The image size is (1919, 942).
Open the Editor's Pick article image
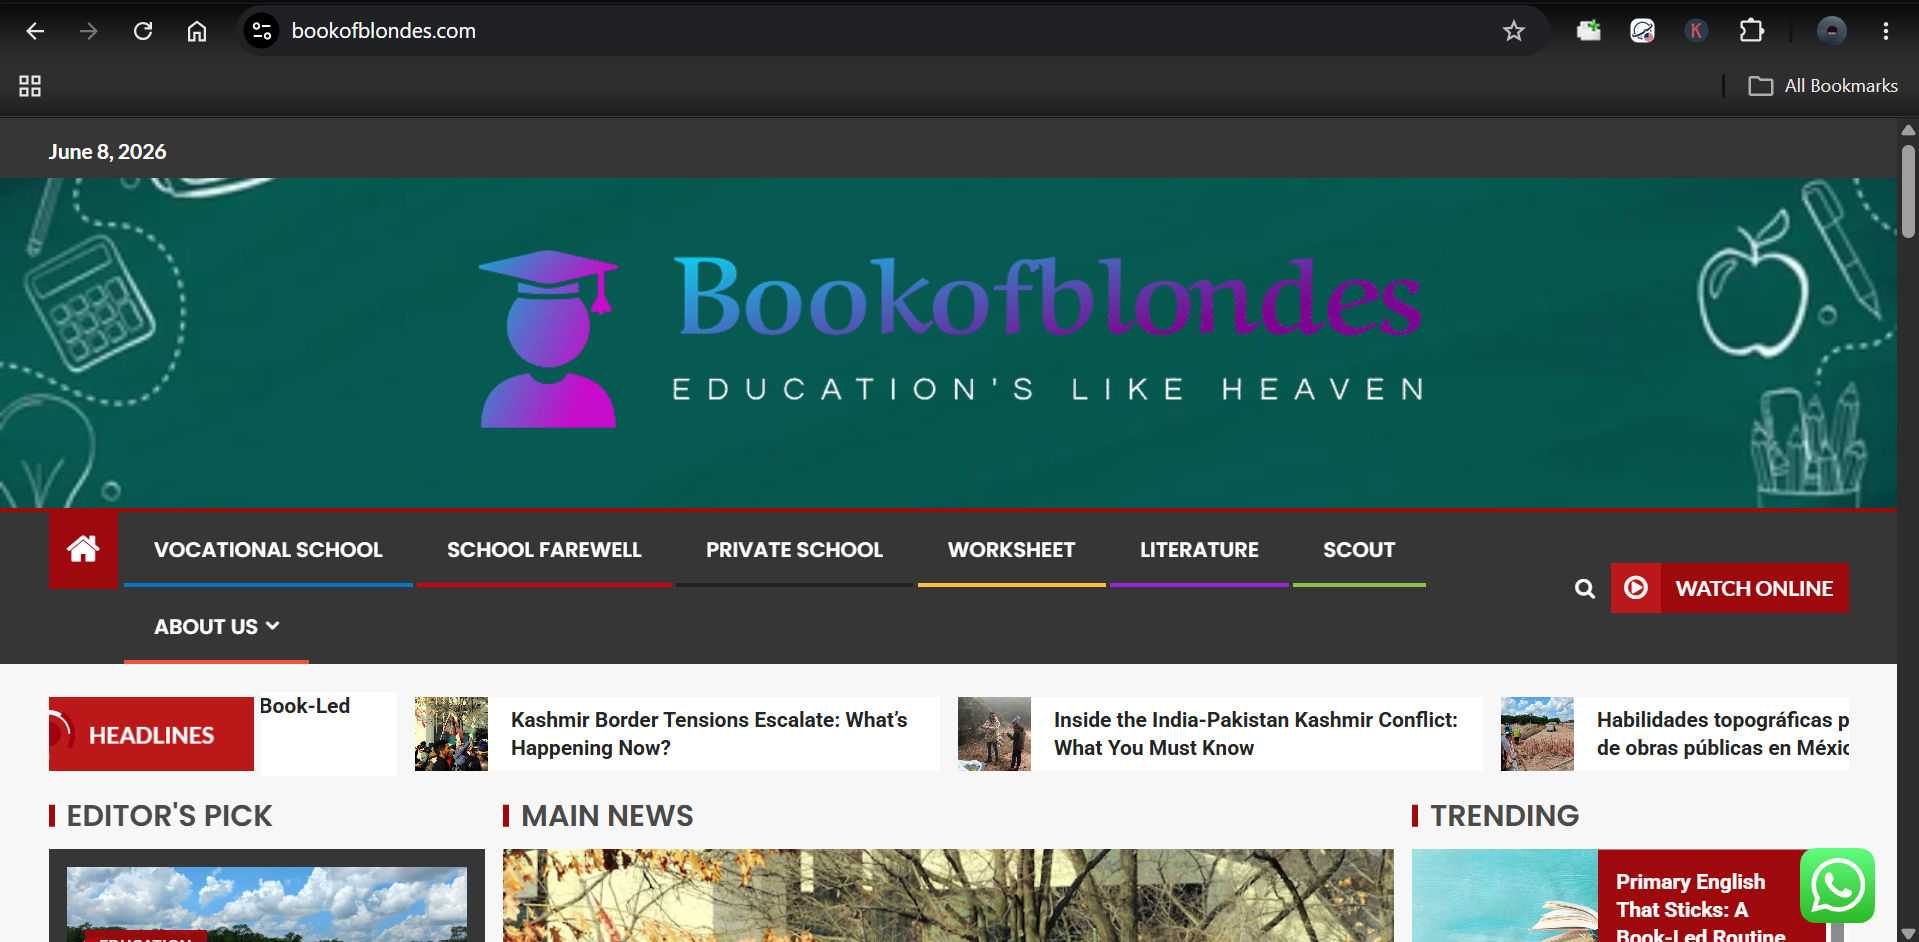[266, 904]
